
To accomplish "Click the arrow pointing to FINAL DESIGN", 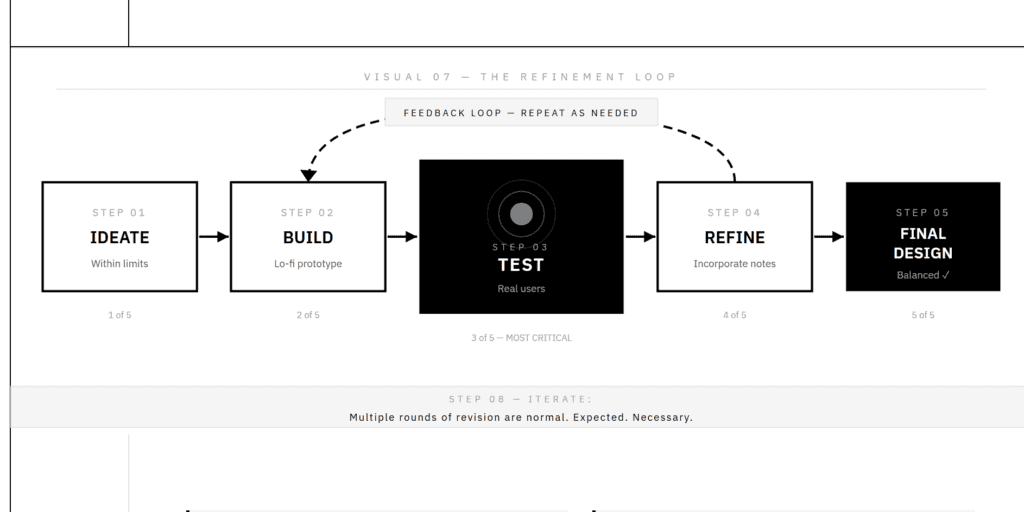I will (x=829, y=236).
